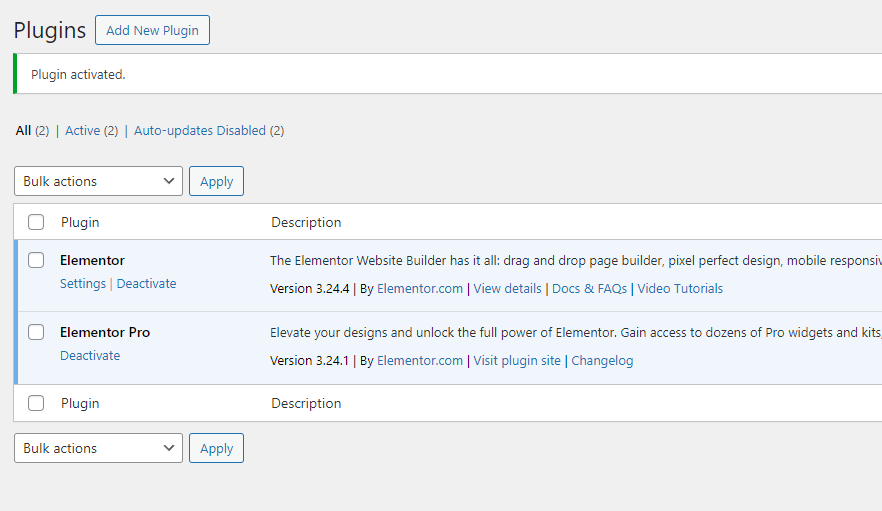Click the Elementor plugin name
Image resolution: width=882 pixels, height=511 pixels.
click(92, 261)
